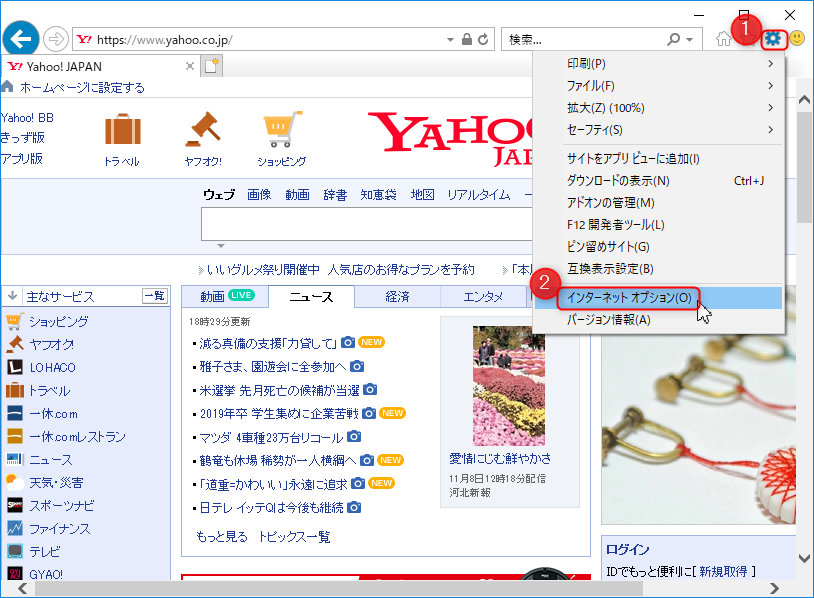Click the 一休.com icon in services list
Screen dimensions: 814x598
click(x=15, y=413)
